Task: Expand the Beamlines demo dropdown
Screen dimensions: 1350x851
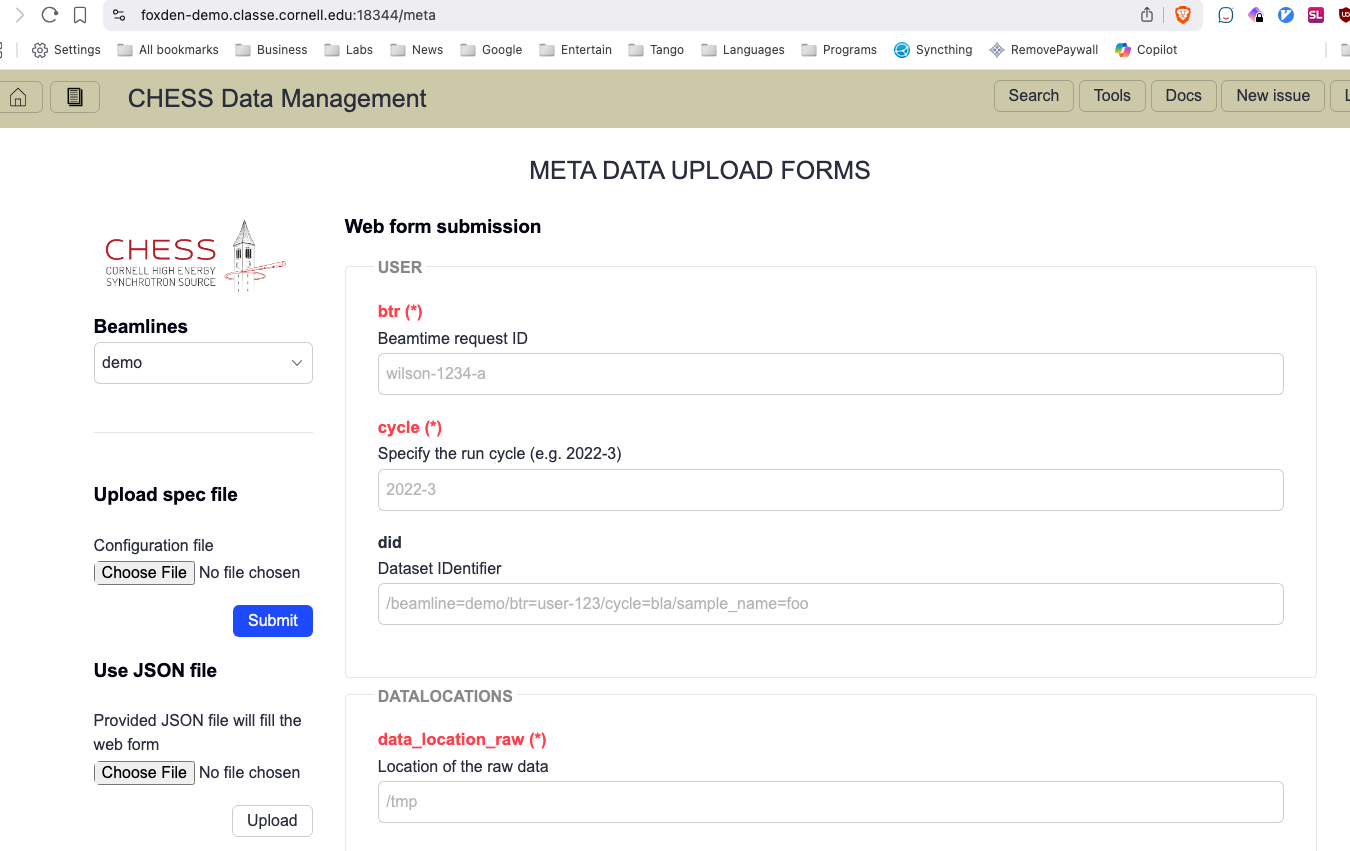Action: [x=203, y=363]
